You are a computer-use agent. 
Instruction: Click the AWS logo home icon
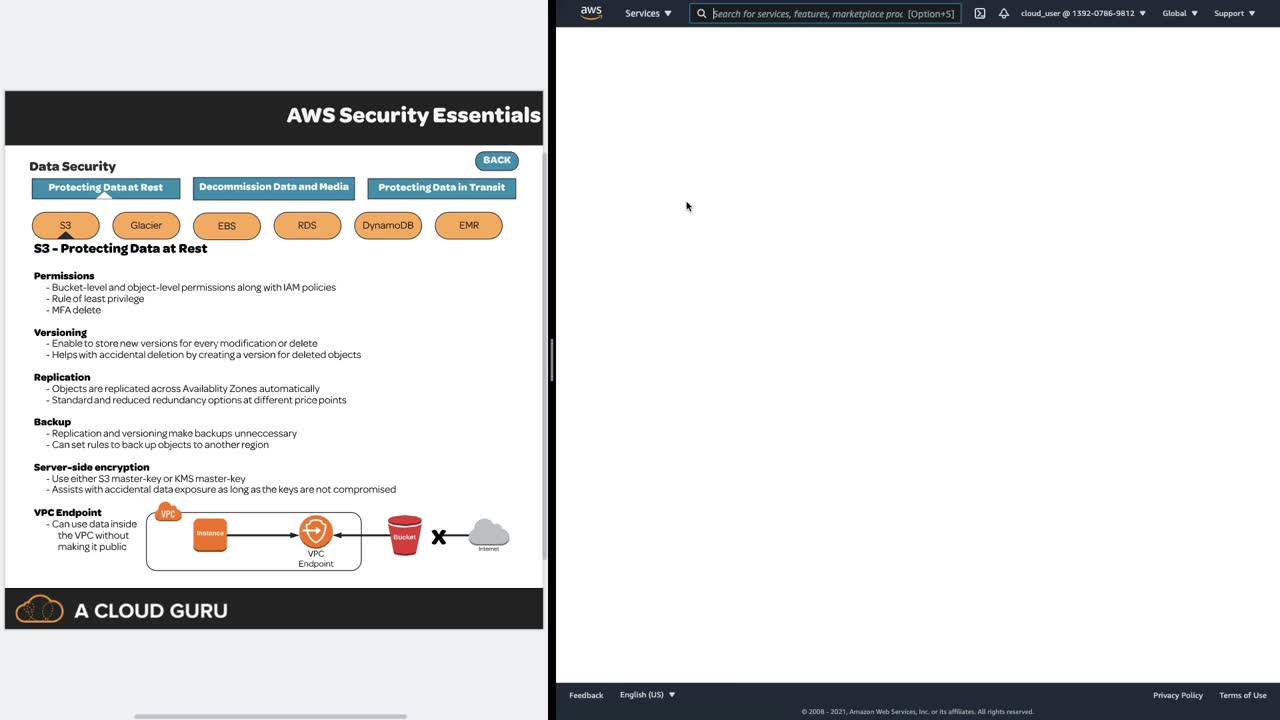[x=591, y=13]
